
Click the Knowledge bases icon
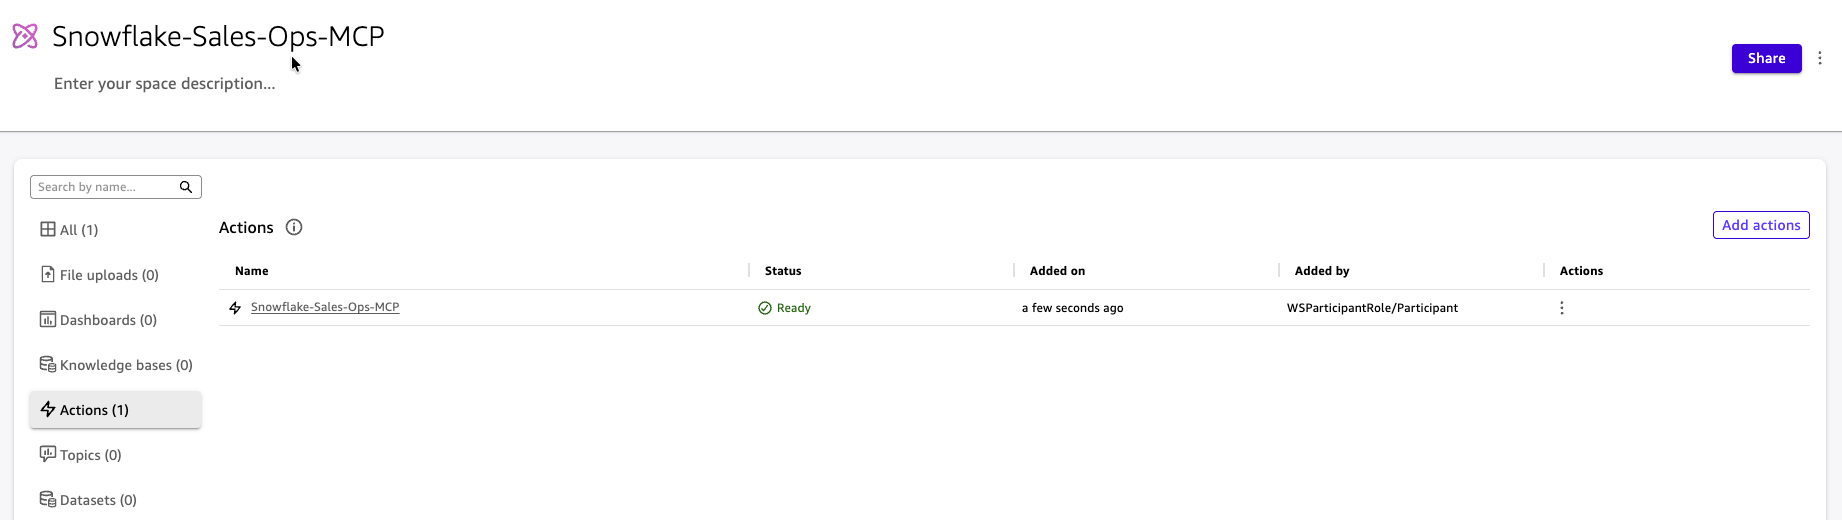(x=47, y=364)
